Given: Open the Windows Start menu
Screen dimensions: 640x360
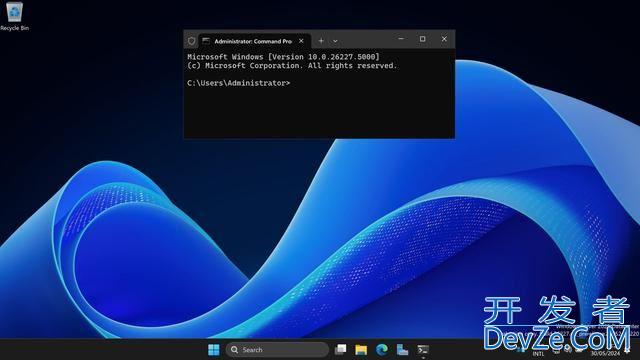Looking at the screenshot, I should pyautogui.click(x=213, y=350).
